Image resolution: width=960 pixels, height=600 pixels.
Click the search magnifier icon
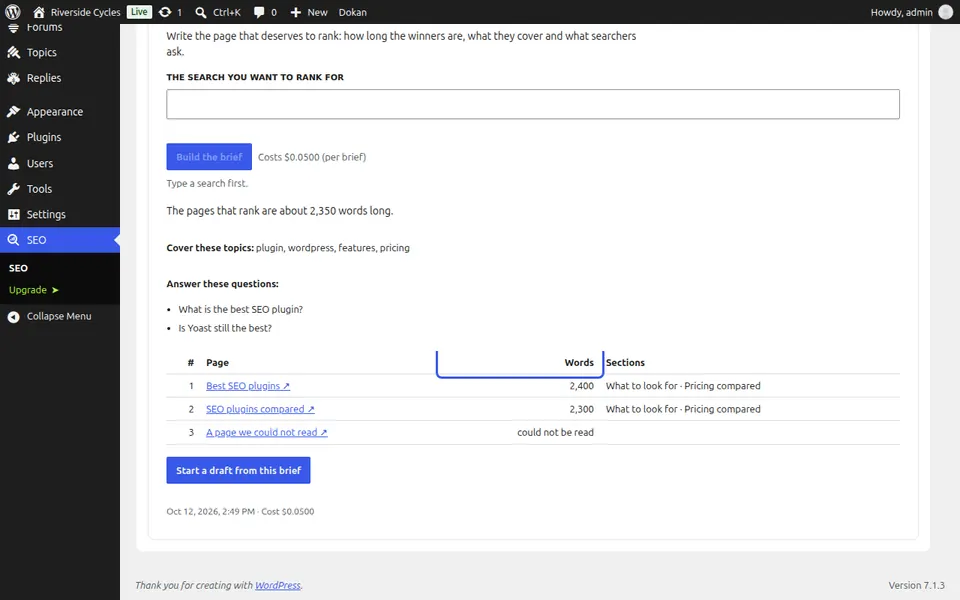(201, 12)
